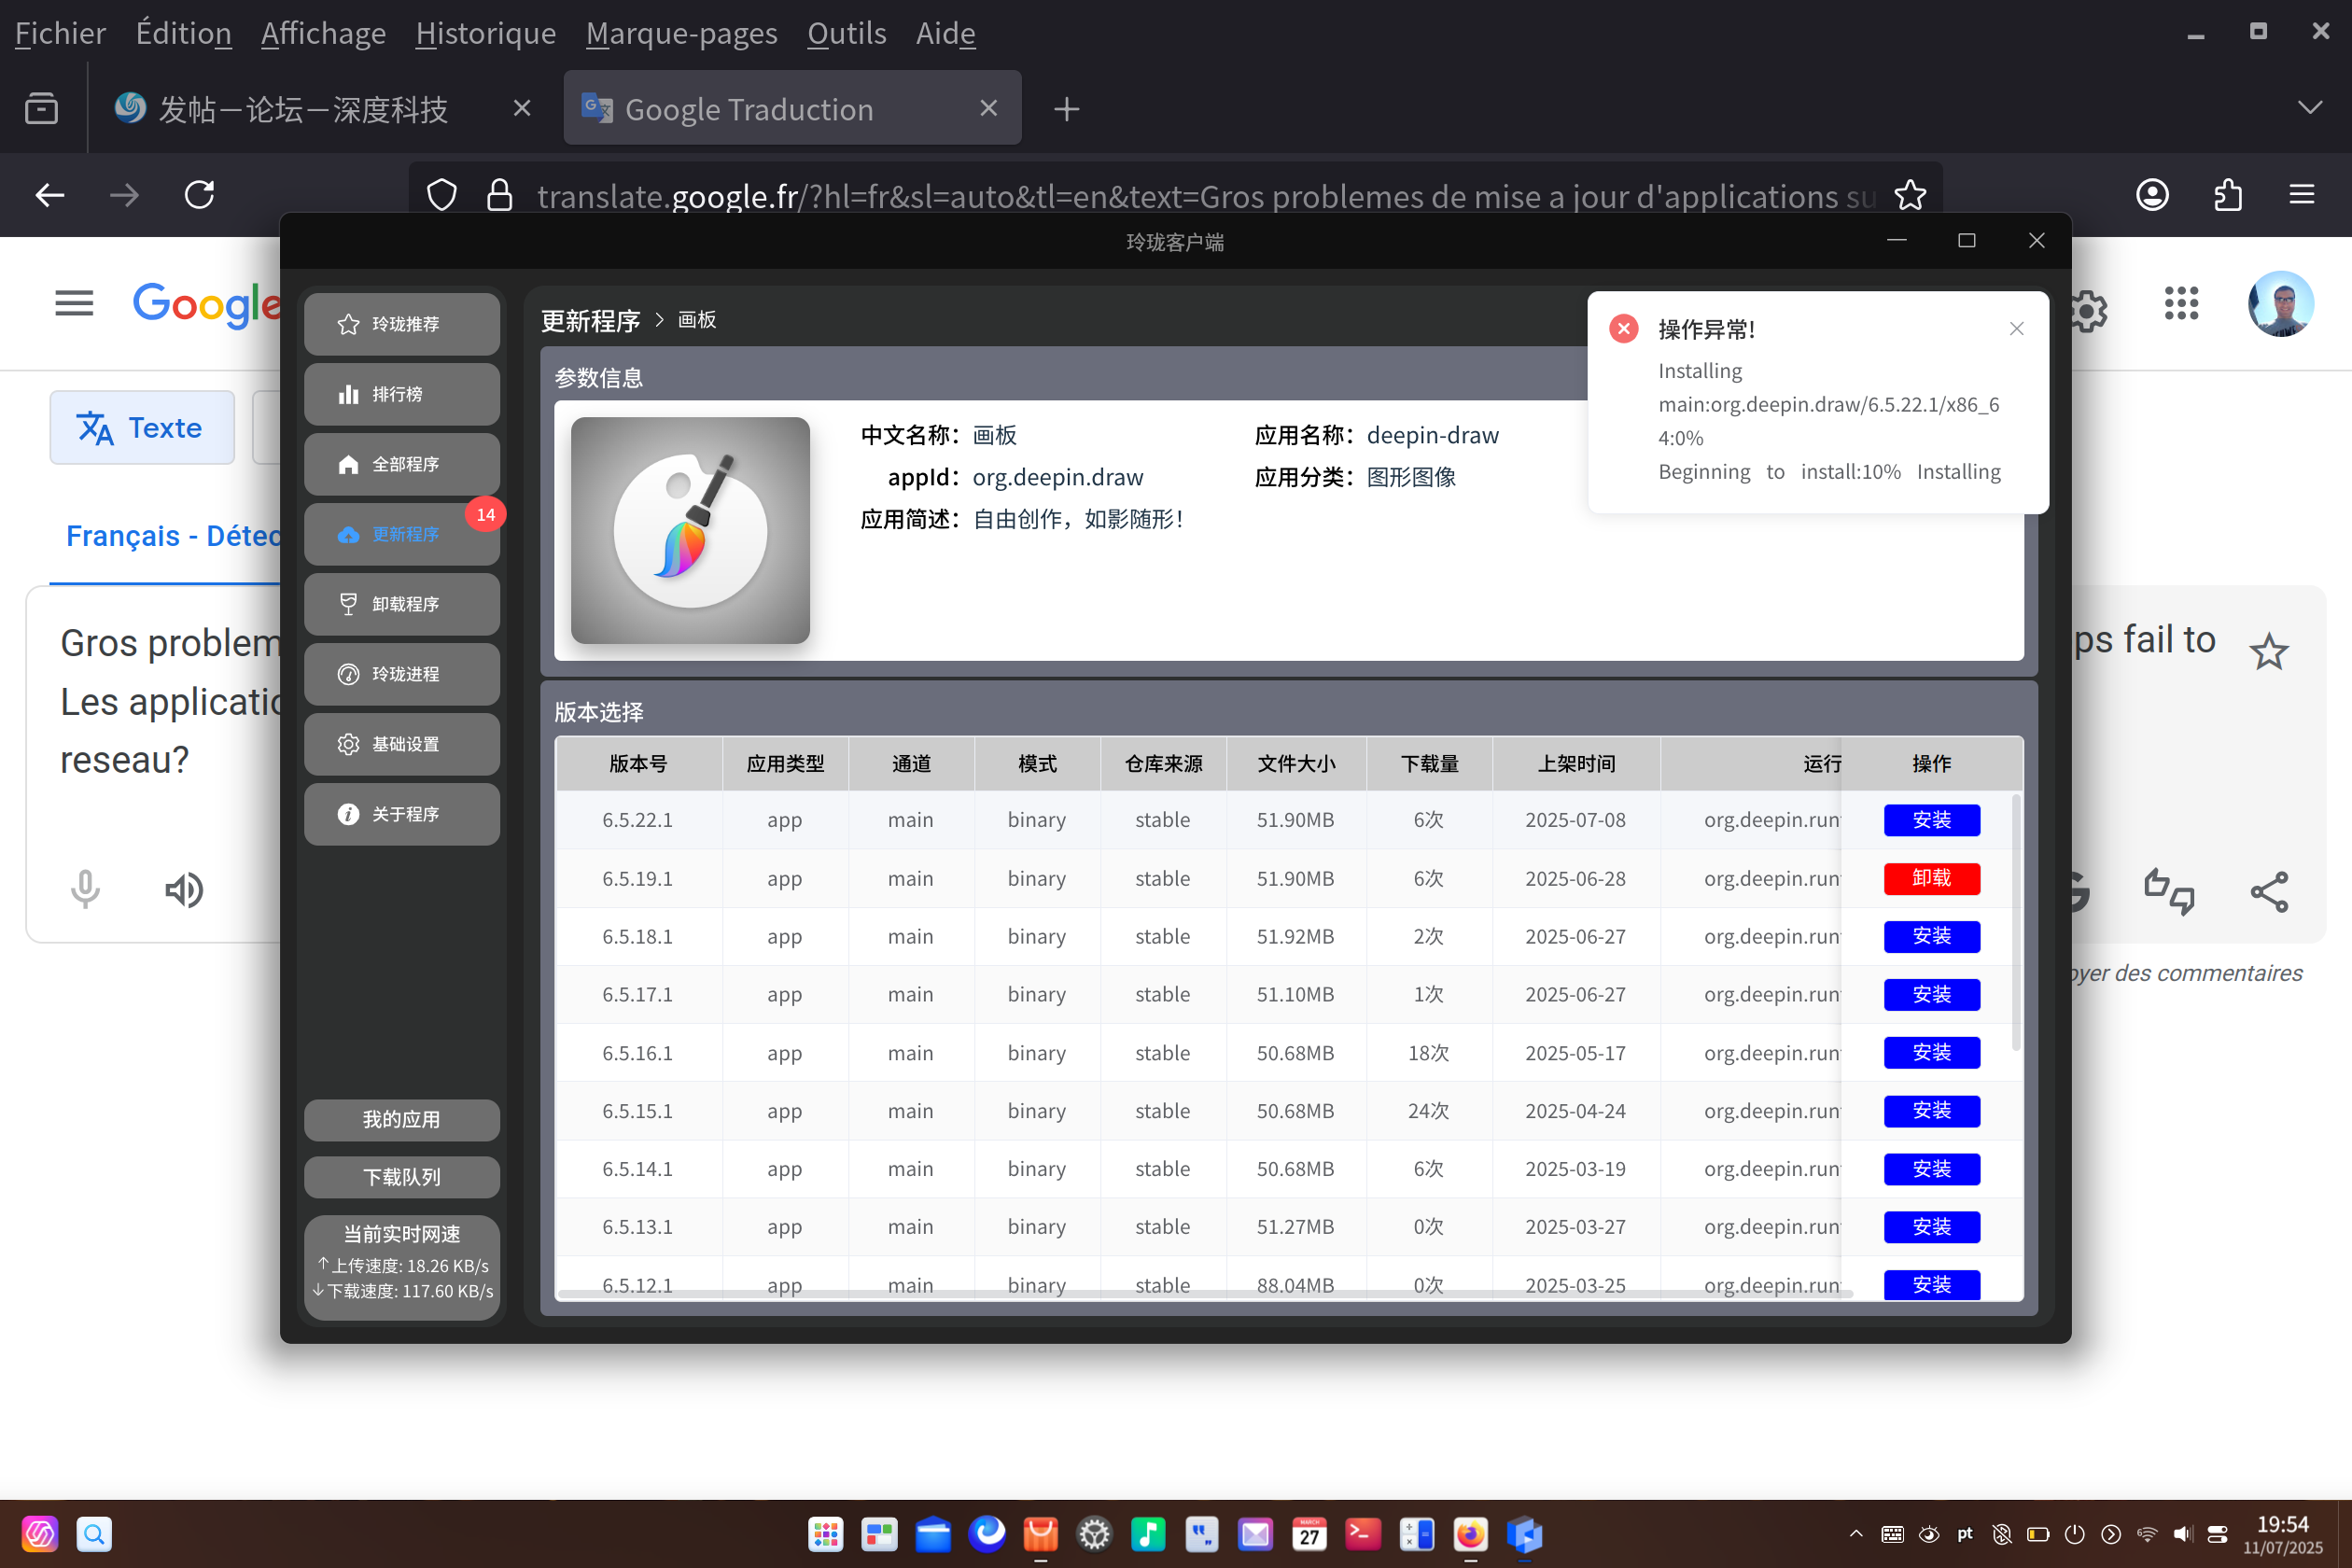2352x1568 pixels.
Task: Install version 6.5.13.1
Action: click(1932, 1227)
